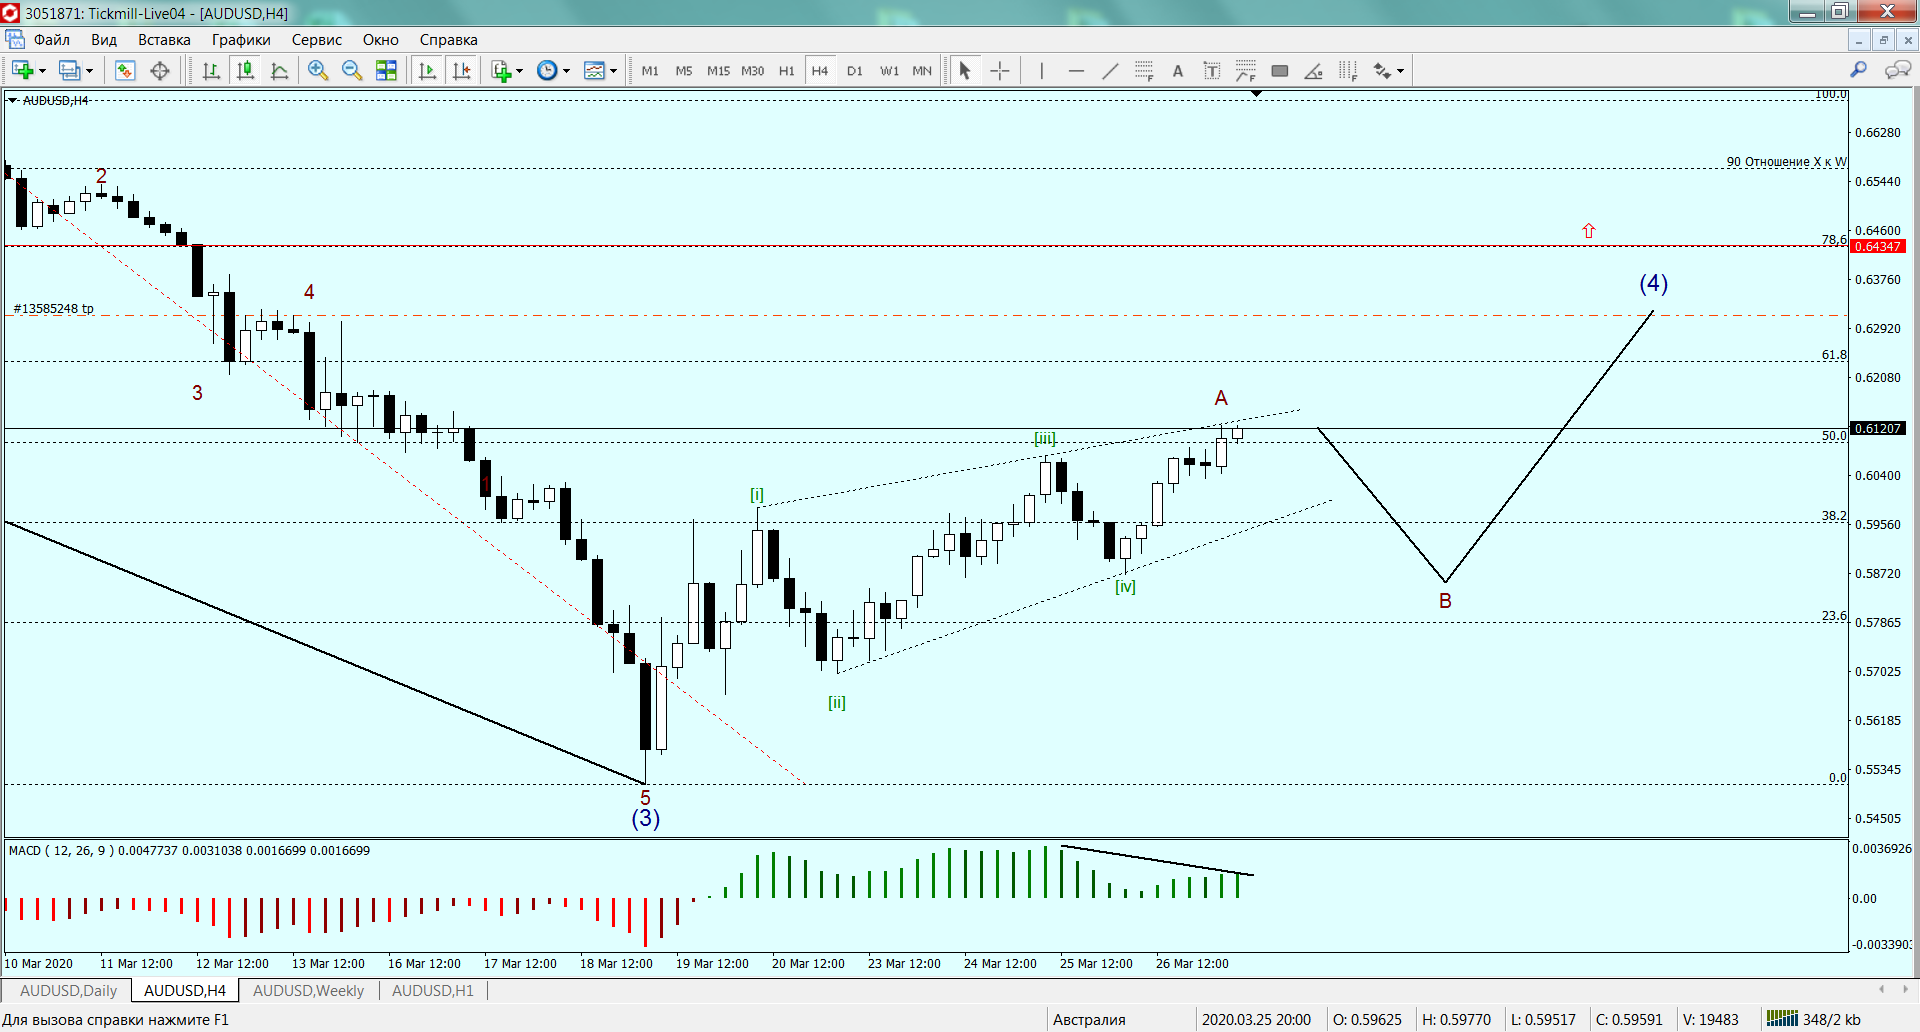The image size is (1920, 1032).
Task: Expand the new chart dropdown arrow
Action: (42, 70)
